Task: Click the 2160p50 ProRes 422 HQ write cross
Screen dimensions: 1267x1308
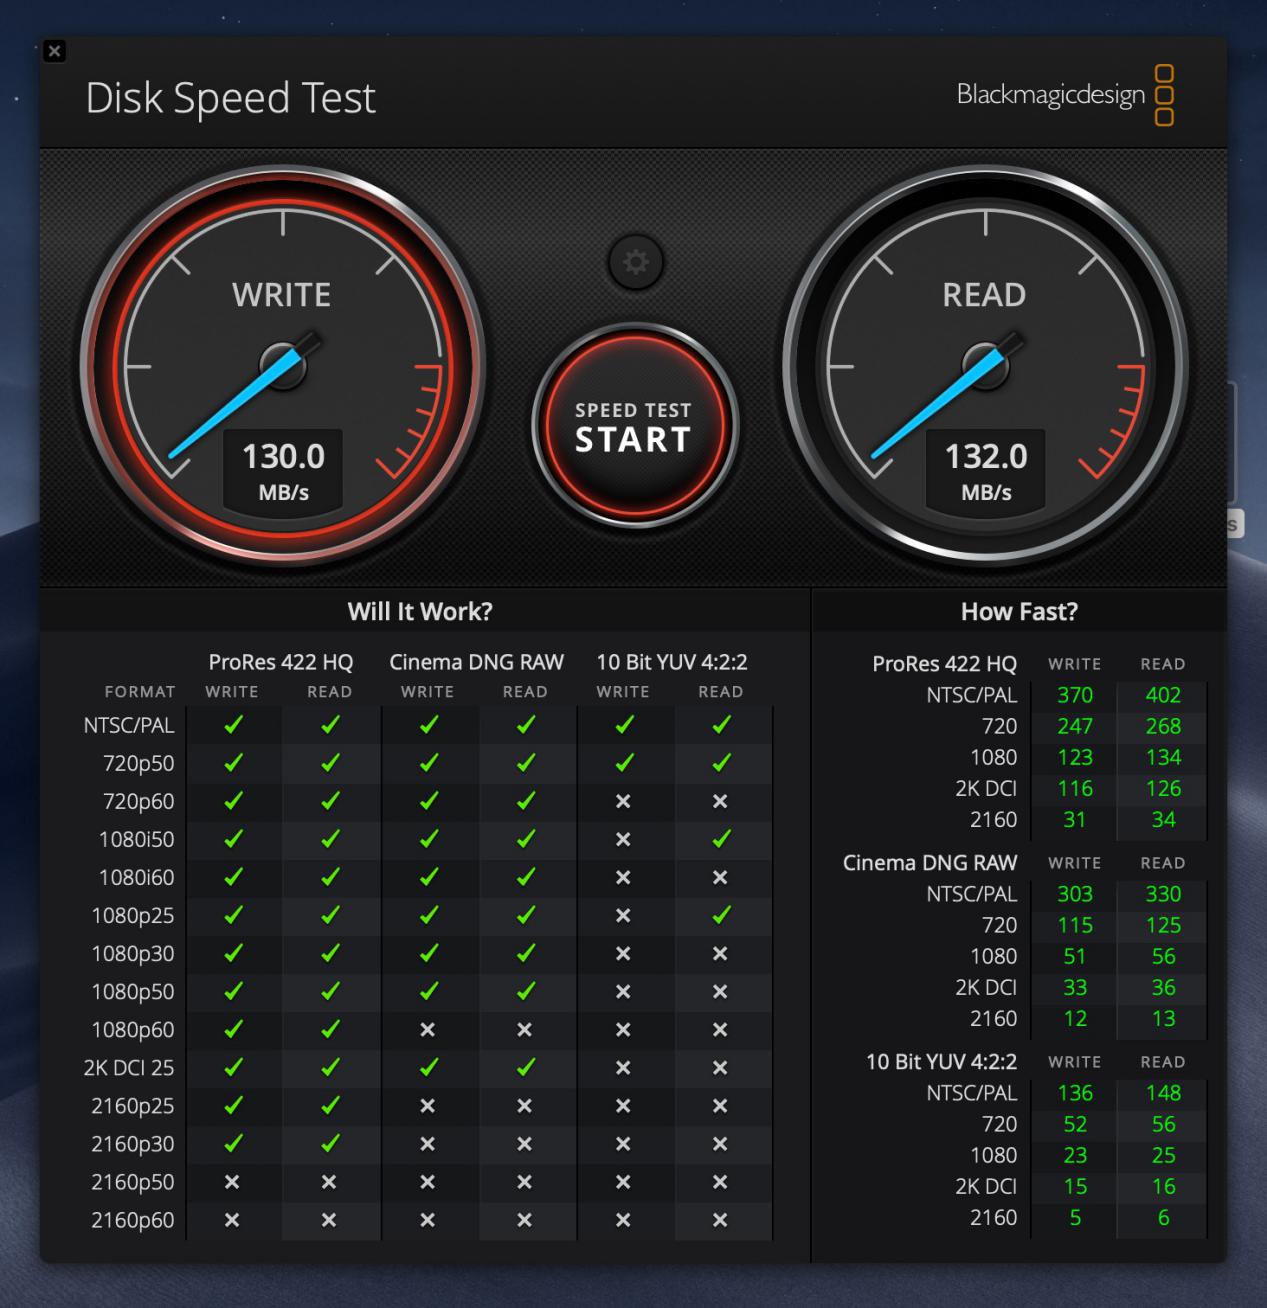Action: pyautogui.click(x=232, y=1181)
